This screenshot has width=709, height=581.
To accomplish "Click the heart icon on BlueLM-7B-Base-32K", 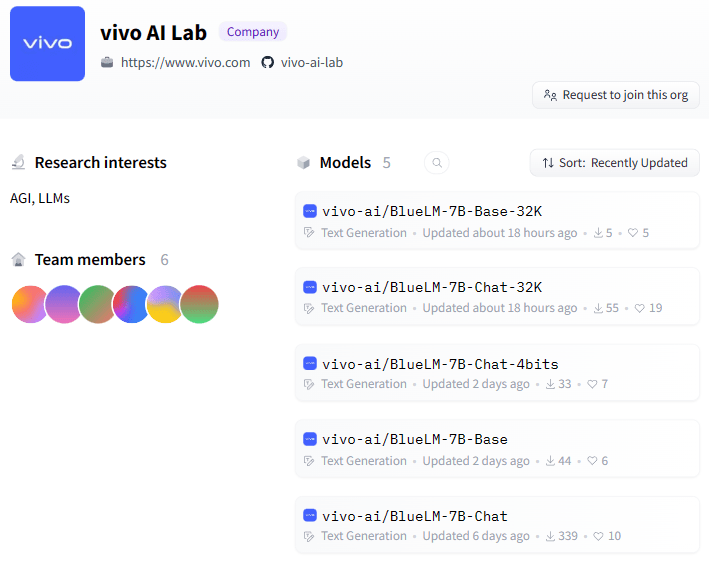I will (633, 233).
